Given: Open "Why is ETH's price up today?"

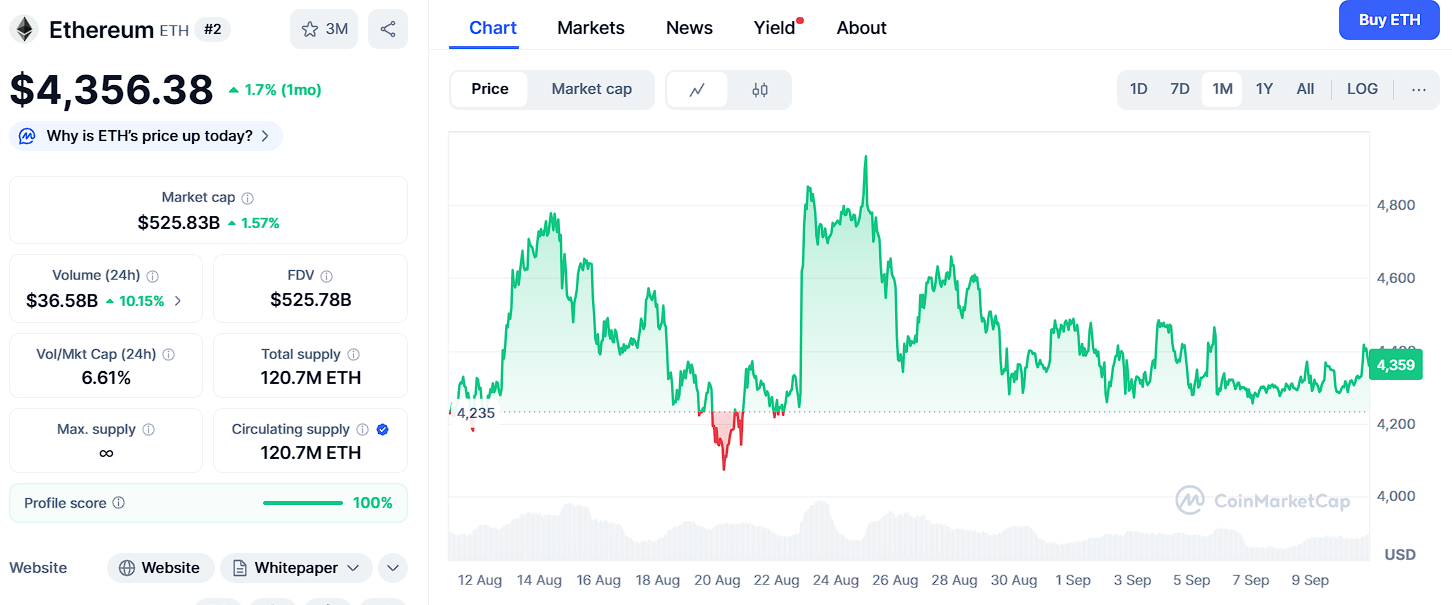Looking at the screenshot, I should (x=147, y=136).
